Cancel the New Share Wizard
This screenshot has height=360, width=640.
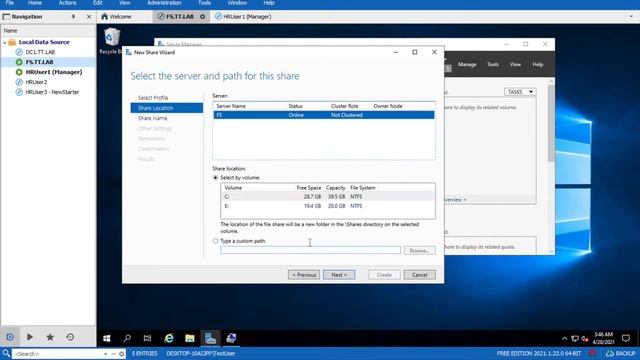click(x=420, y=275)
